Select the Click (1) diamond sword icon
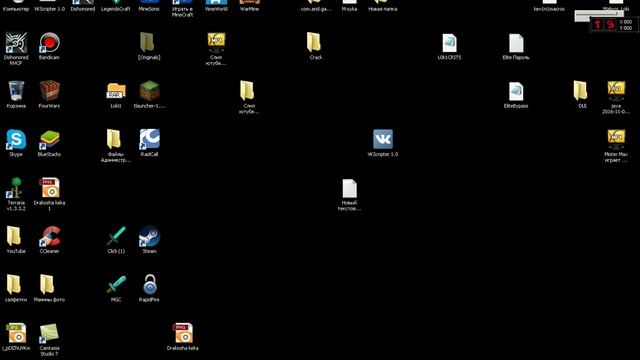This screenshot has width=640, height=360. pyautogui.click(x=116, y=236)
